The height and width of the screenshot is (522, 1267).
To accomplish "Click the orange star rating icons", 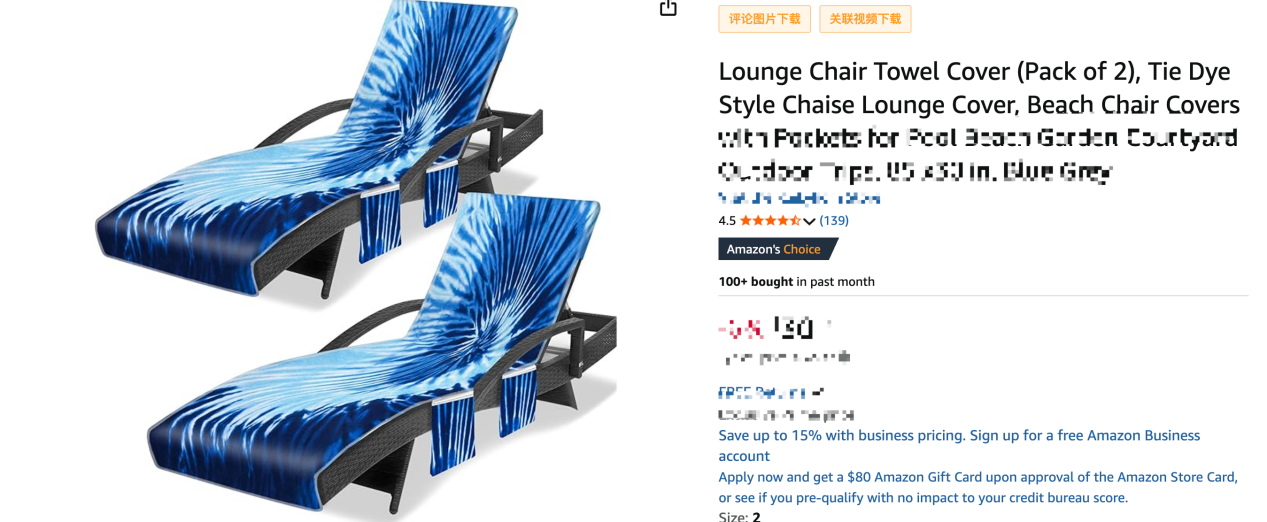I will [770, 221].
